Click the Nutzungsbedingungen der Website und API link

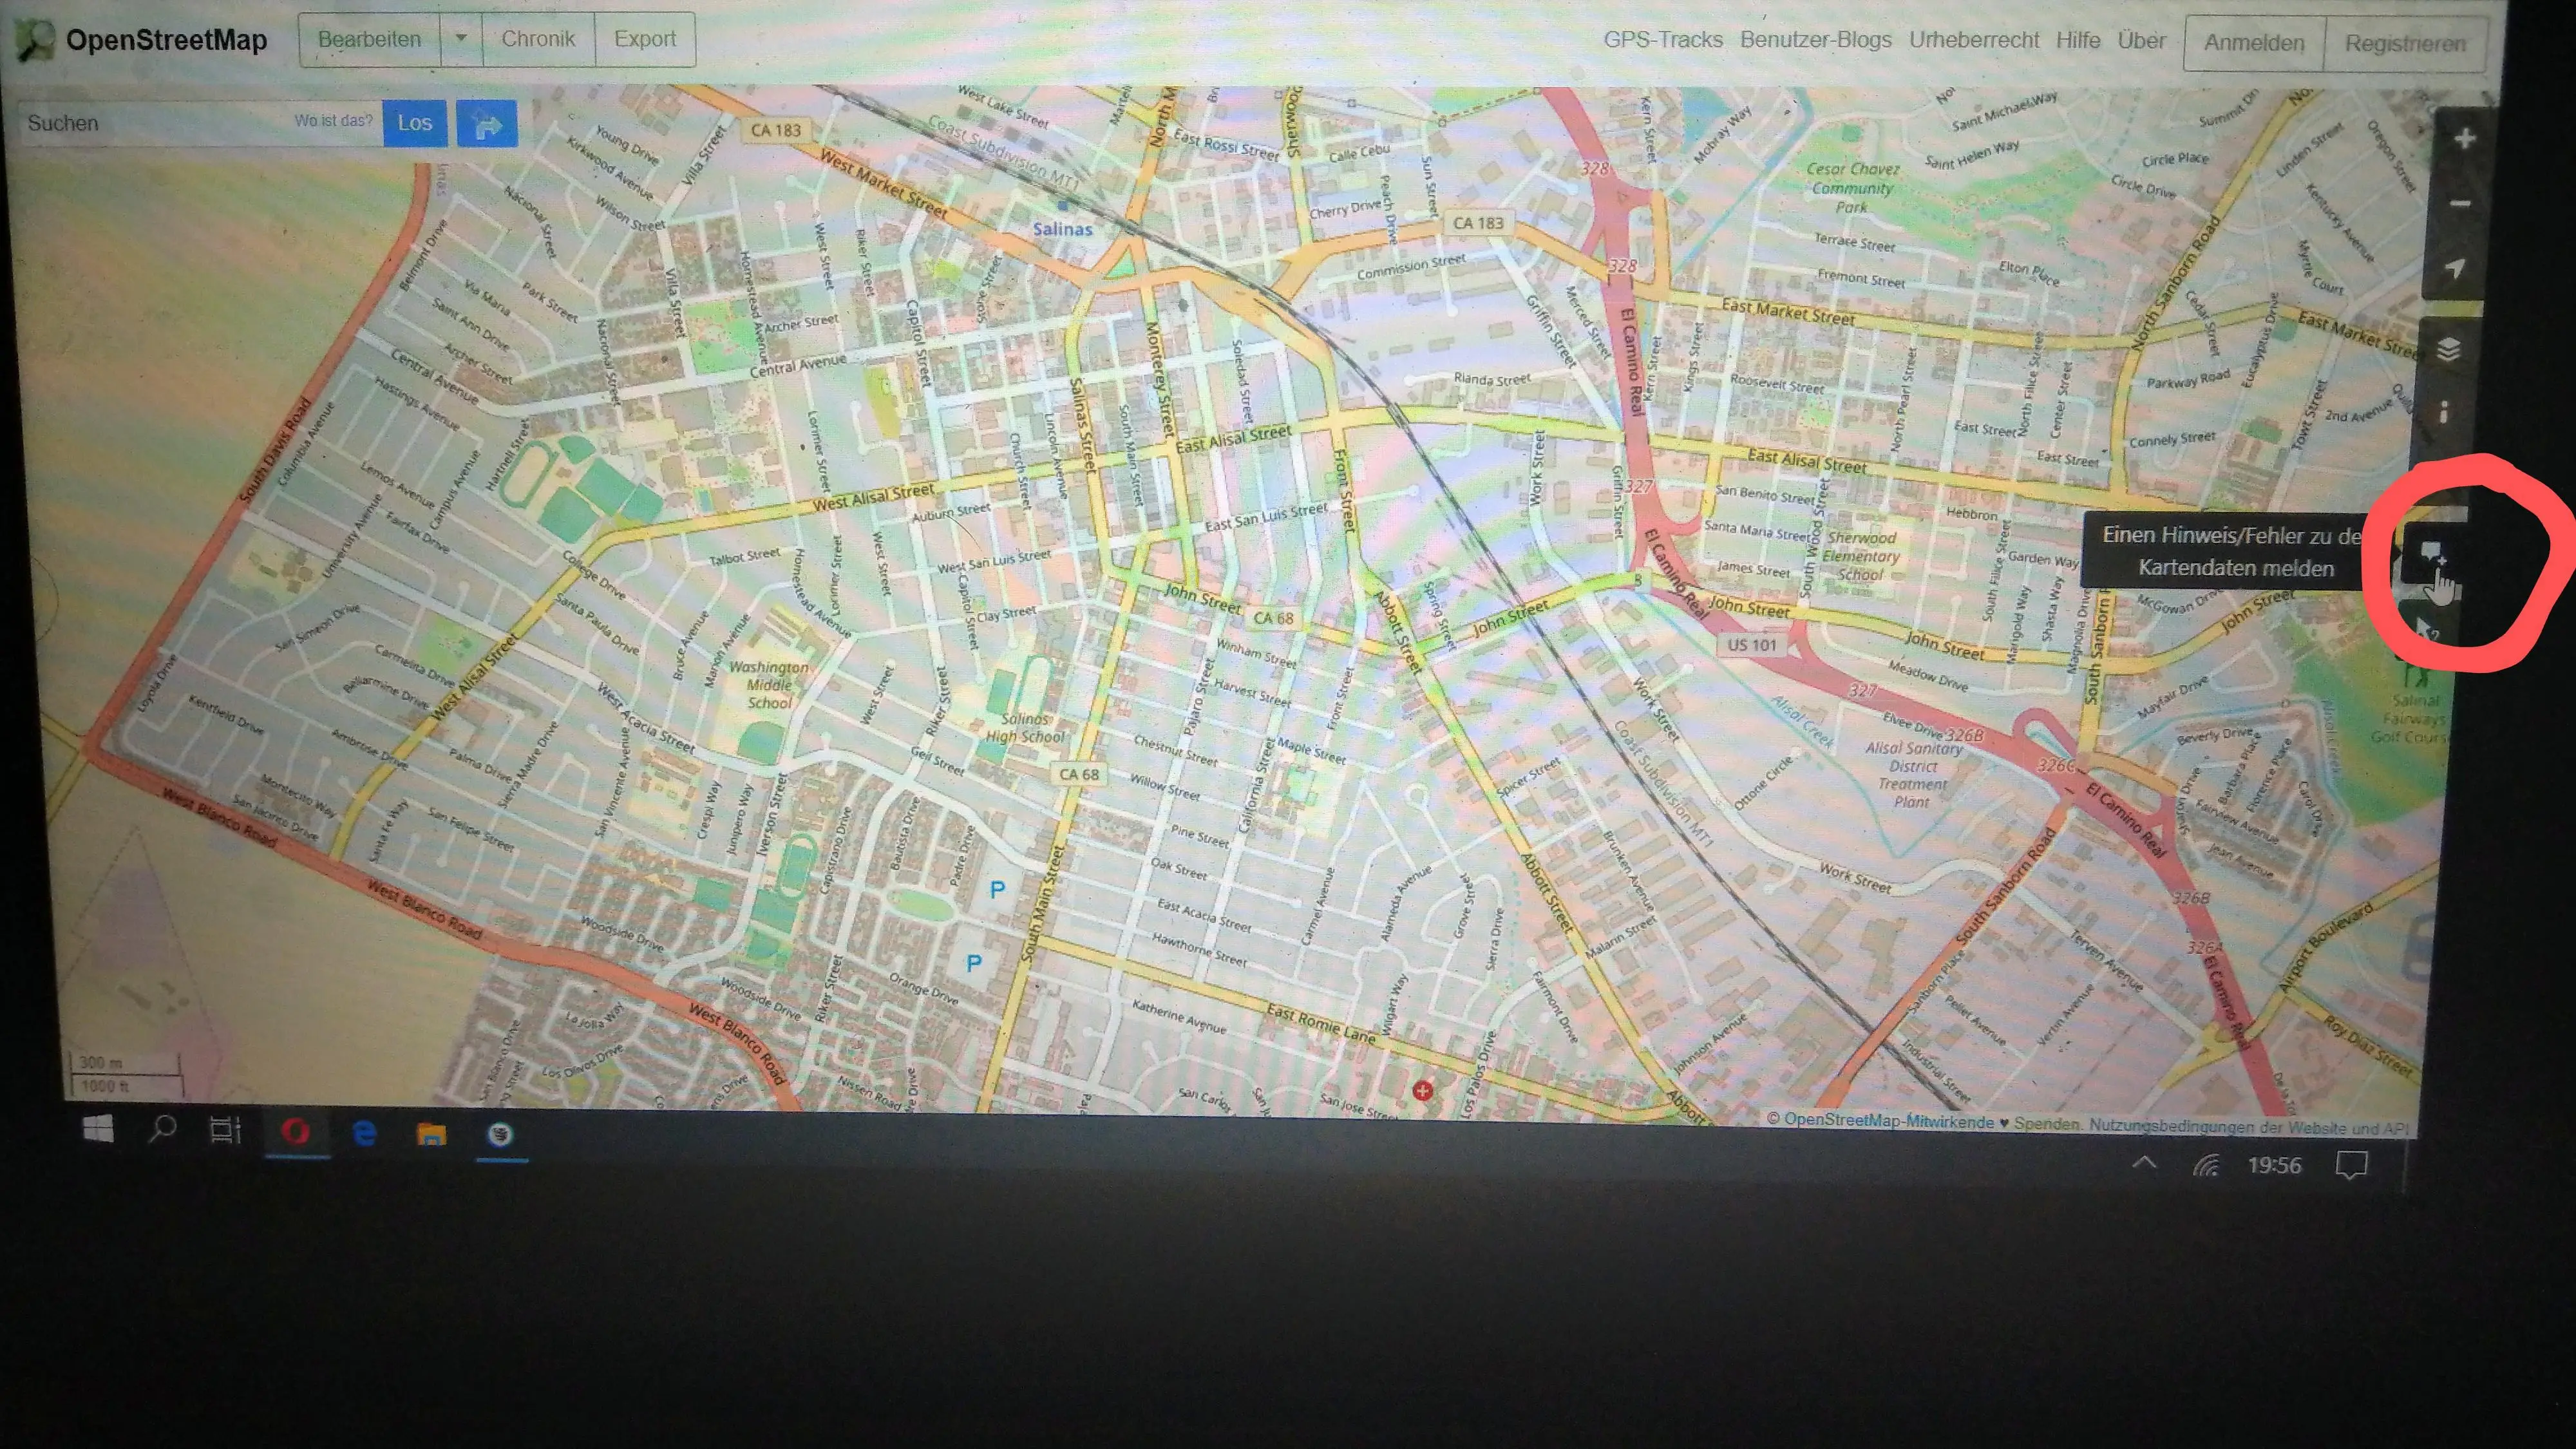(2248, 1127)
